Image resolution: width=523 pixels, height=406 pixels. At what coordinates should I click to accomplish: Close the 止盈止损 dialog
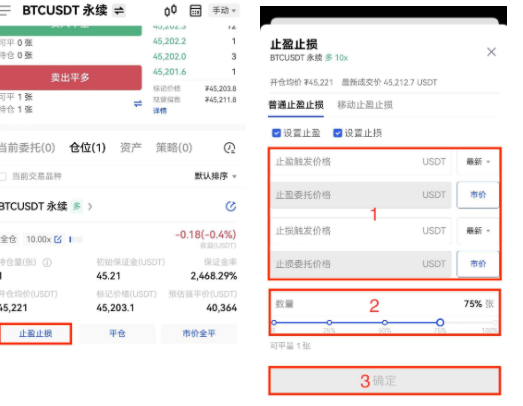click(x=491, y=52)
